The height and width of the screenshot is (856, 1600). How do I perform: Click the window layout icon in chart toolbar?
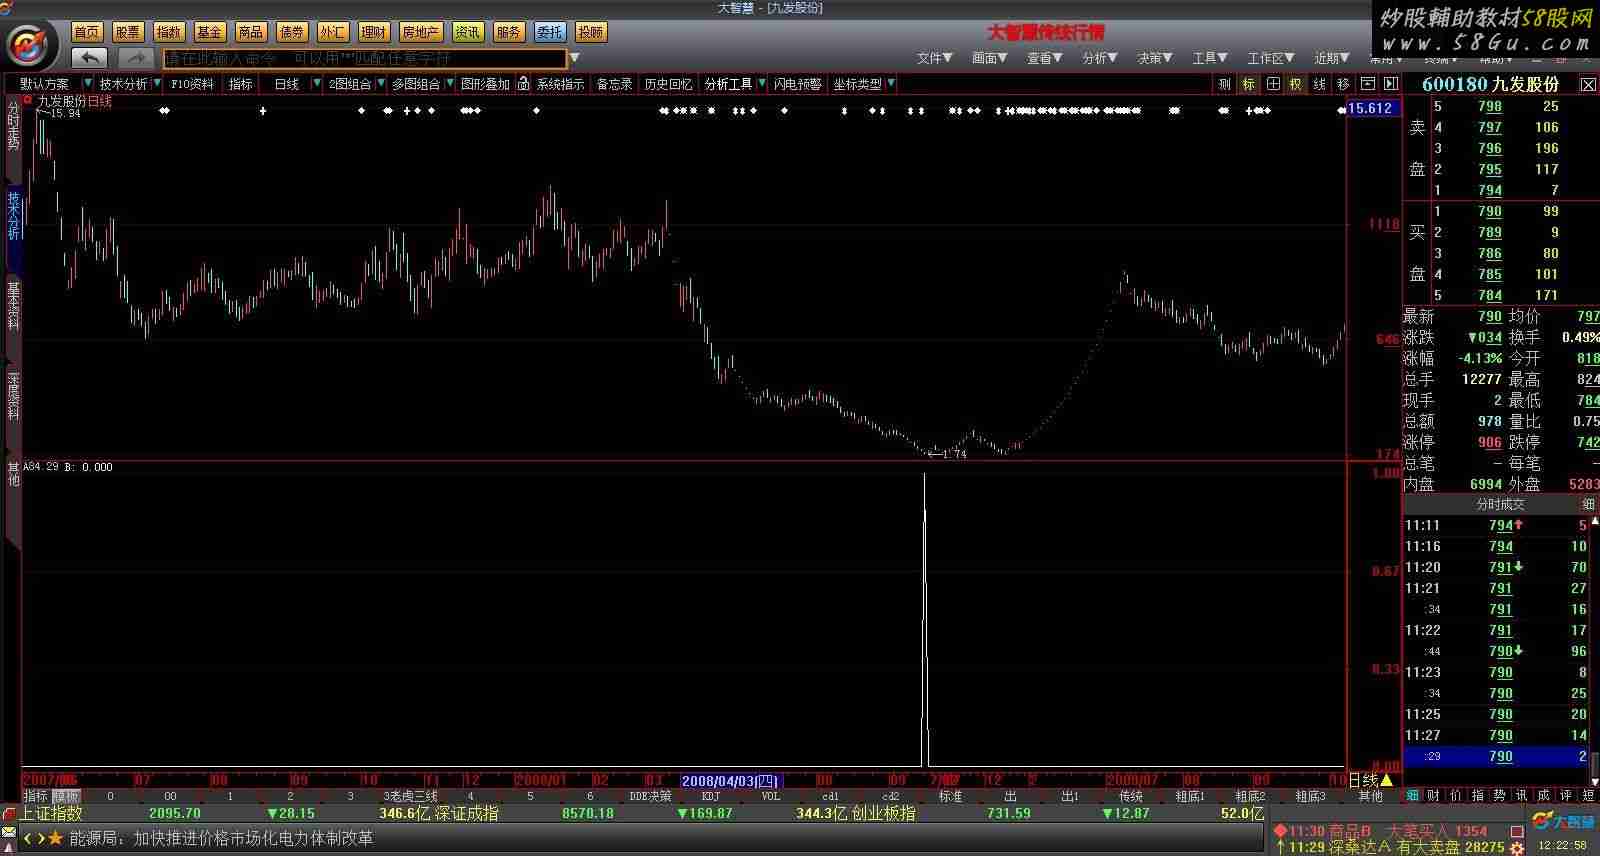[x=1367, y=84]
